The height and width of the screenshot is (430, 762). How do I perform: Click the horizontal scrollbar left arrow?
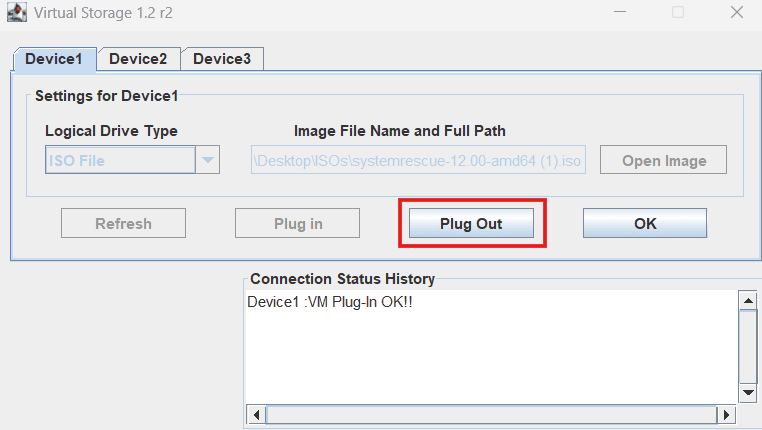point(255,414)
